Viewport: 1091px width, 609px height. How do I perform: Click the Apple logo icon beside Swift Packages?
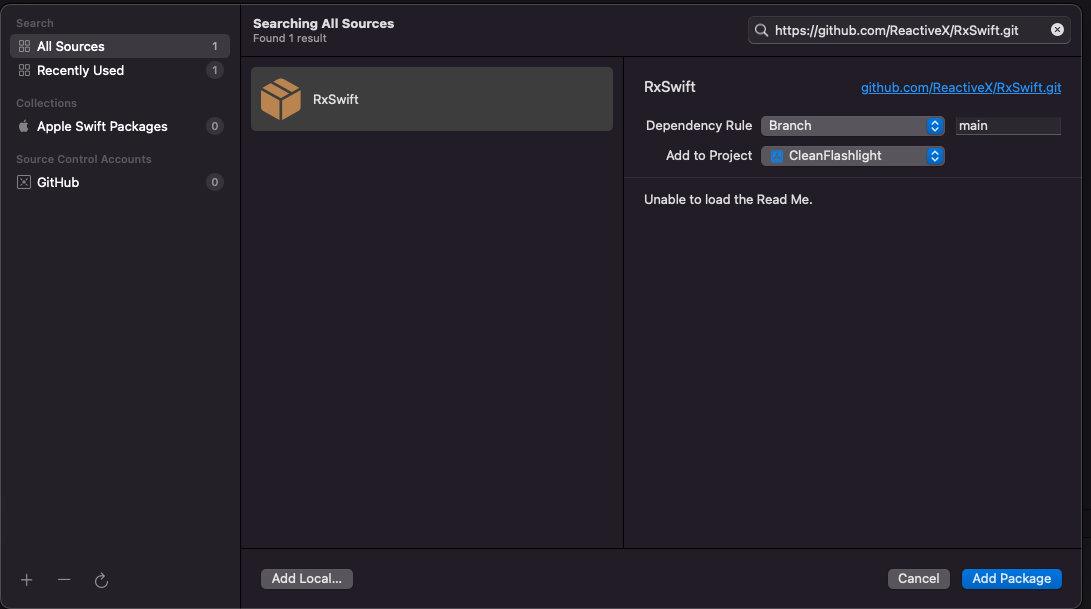click(x=24, y=126)
